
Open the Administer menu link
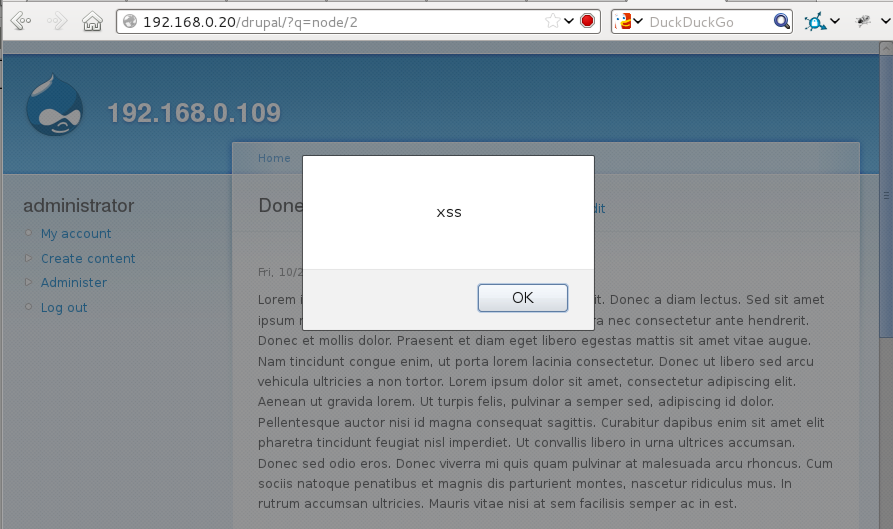[x=73, y=282]
